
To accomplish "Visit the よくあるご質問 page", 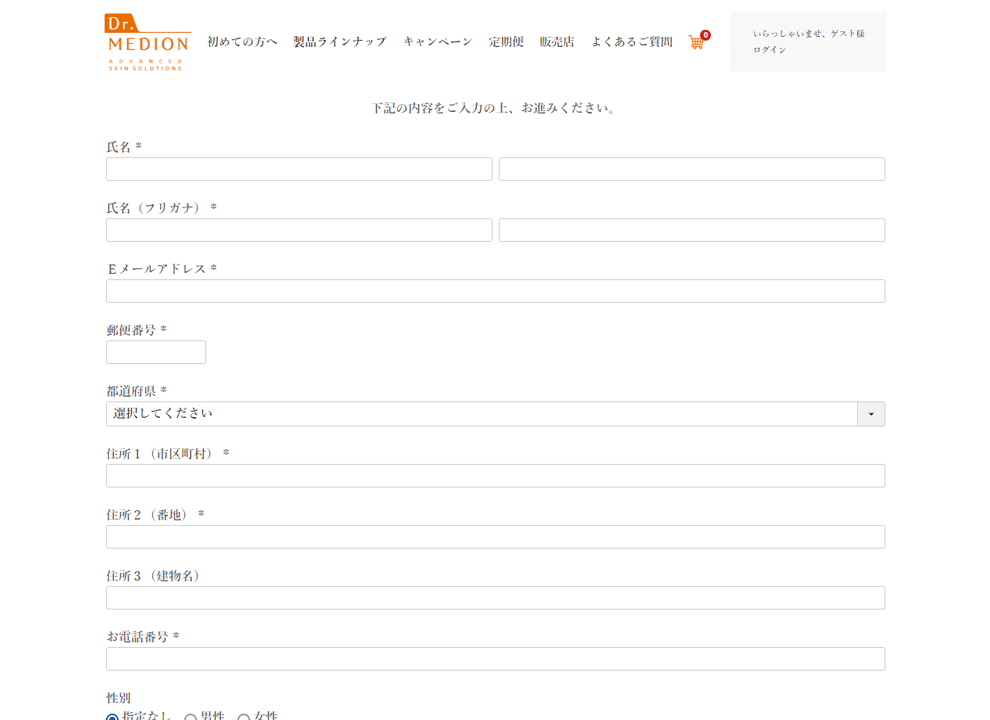I will click(631, 42).
